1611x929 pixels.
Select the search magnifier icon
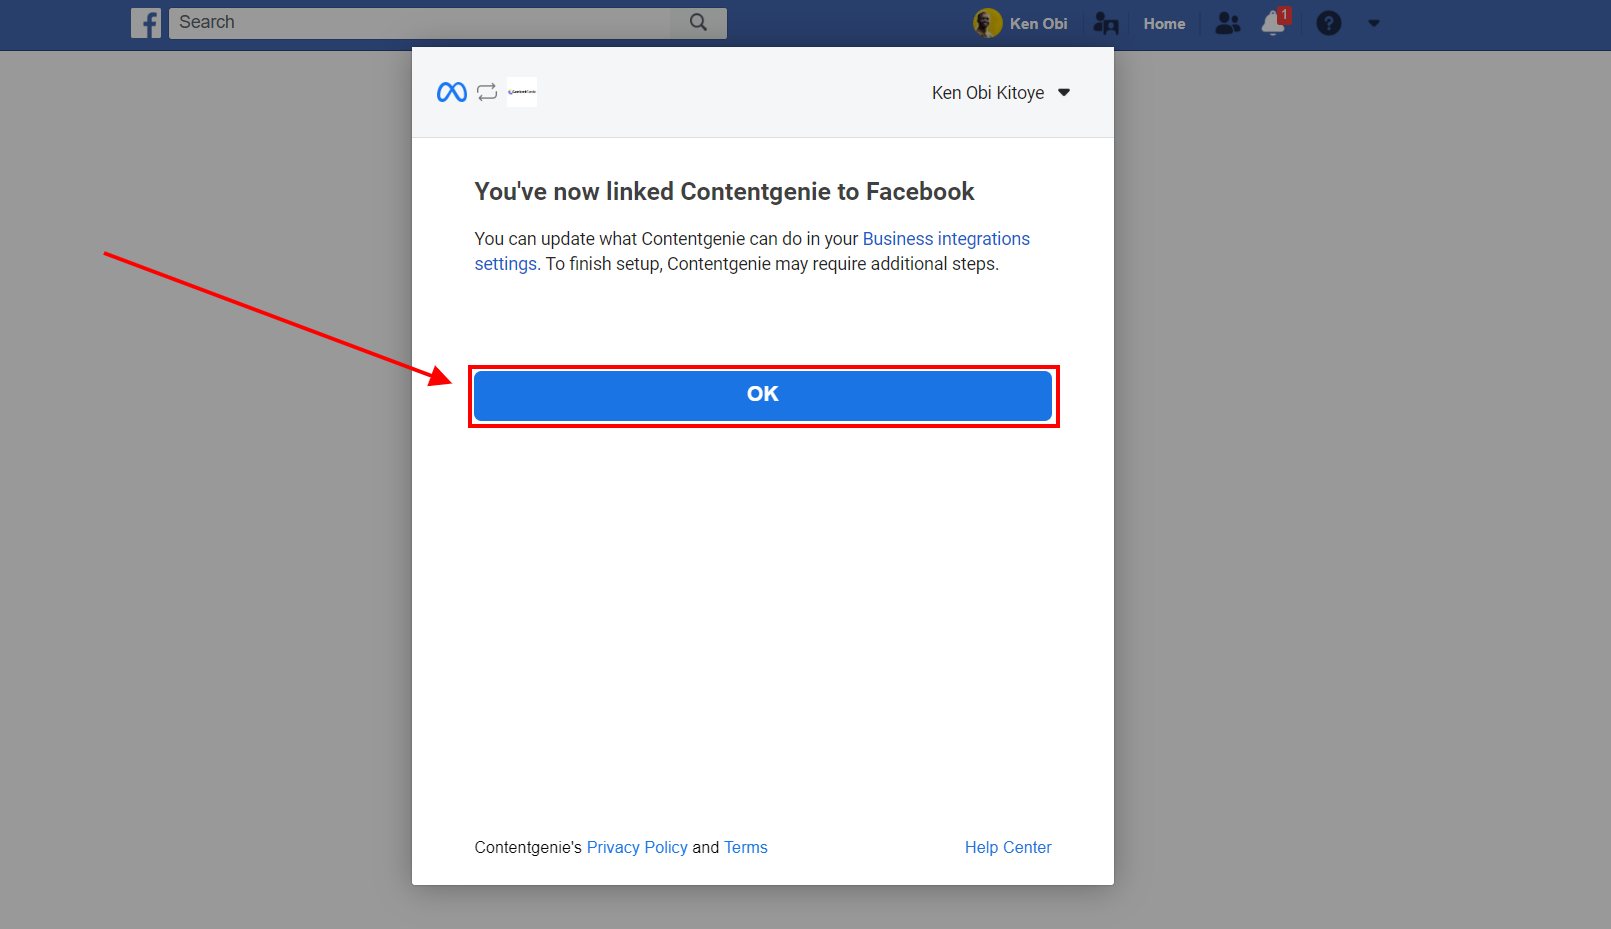(x=698, y=22)
